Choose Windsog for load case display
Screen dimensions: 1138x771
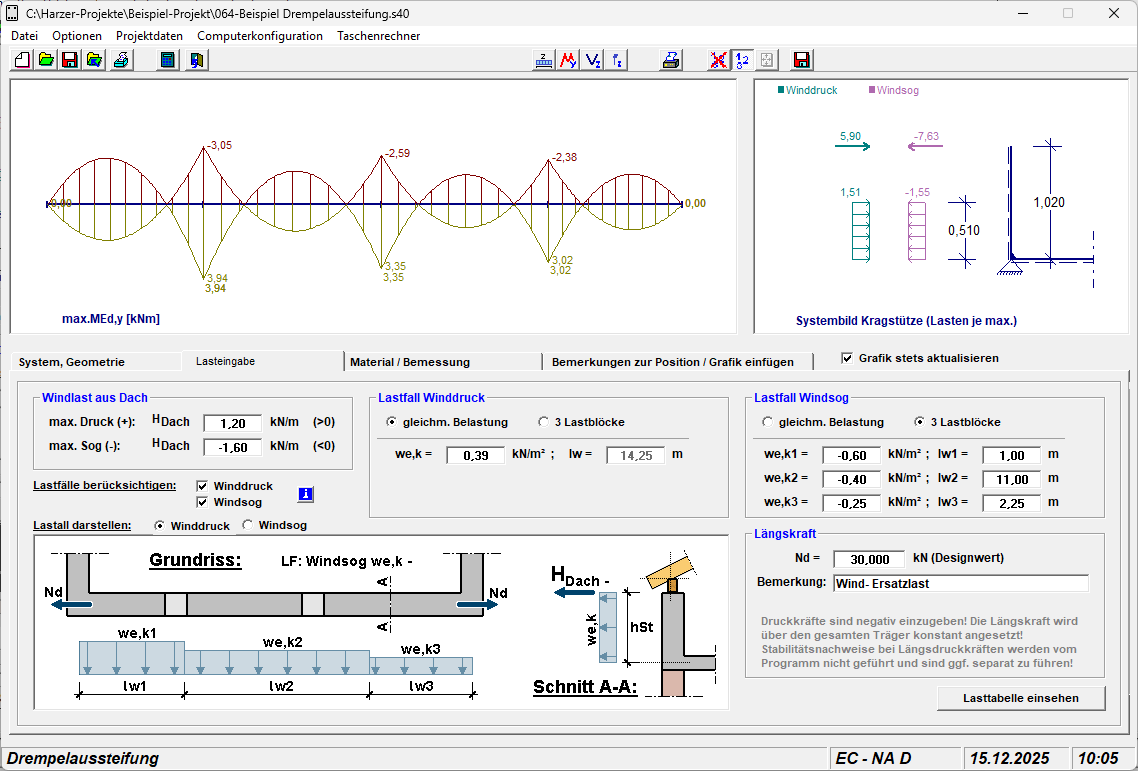coord(246,525)
